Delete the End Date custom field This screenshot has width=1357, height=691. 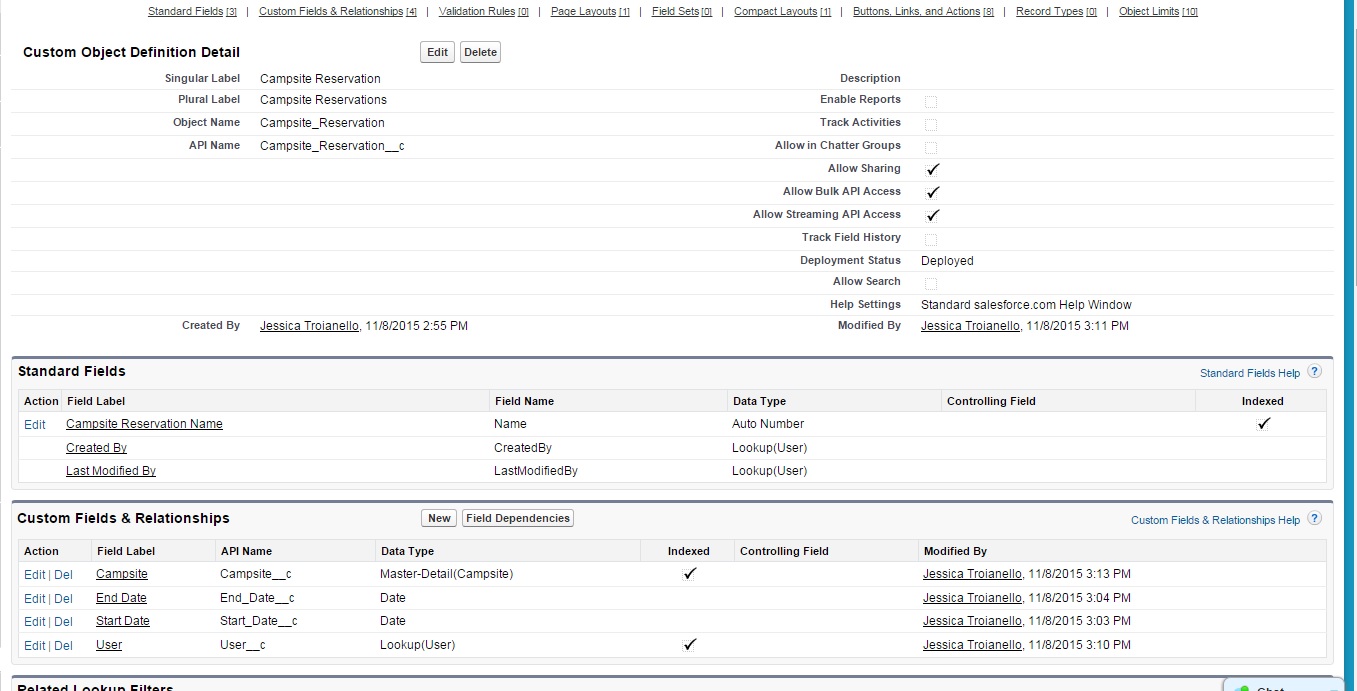[x=63, y=599]
